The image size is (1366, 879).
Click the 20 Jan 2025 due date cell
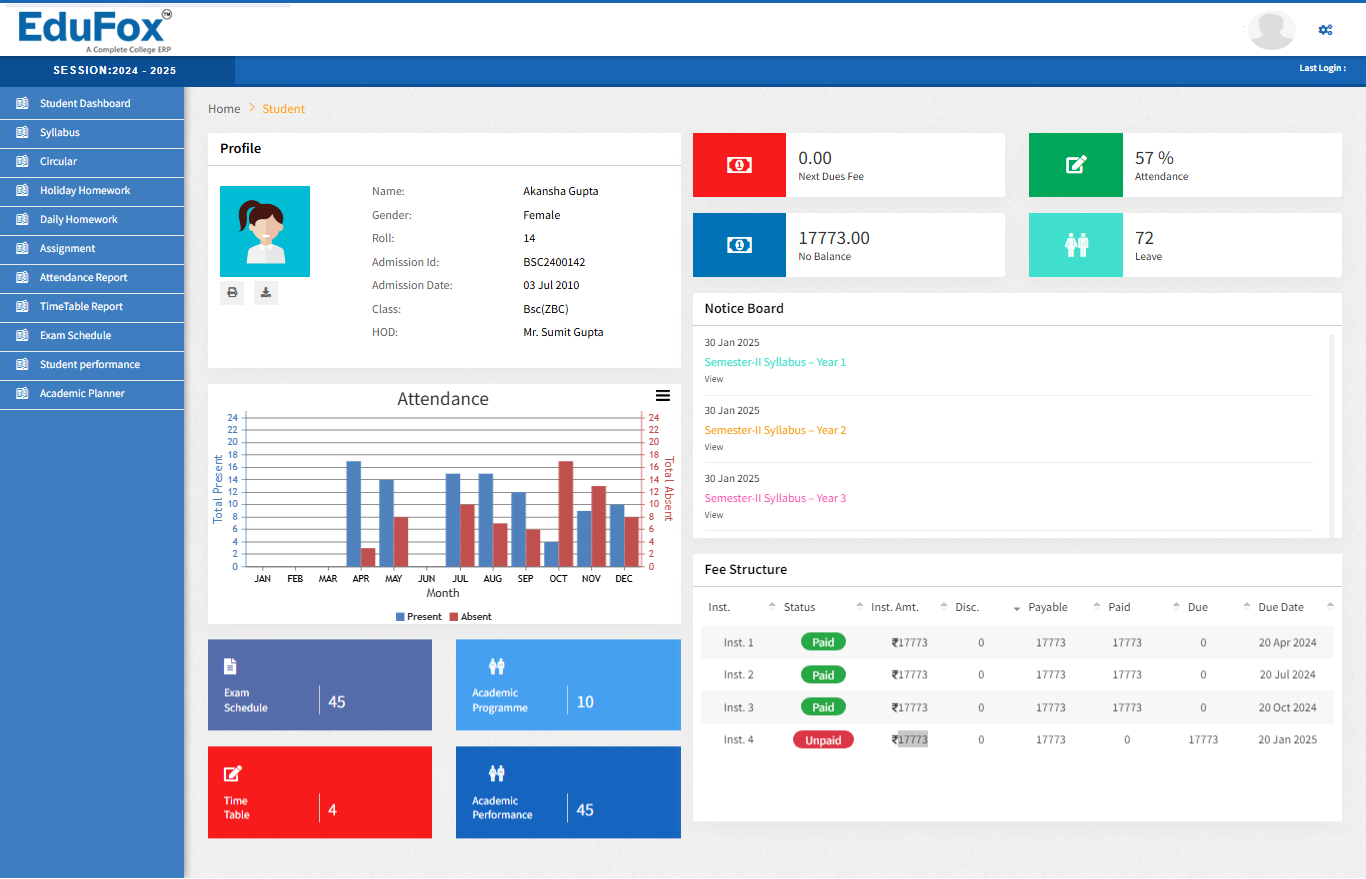click(x=1288, y=740)
